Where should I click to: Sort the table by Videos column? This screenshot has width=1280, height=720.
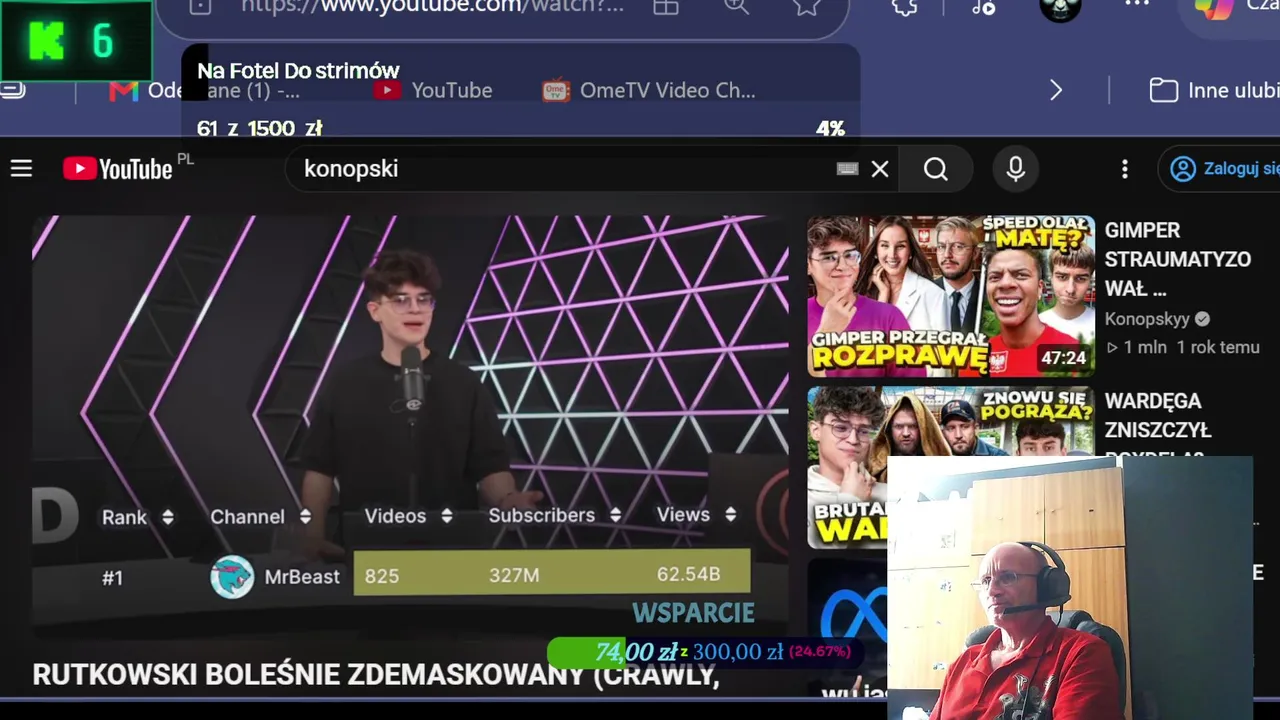(x=409, y=516)
